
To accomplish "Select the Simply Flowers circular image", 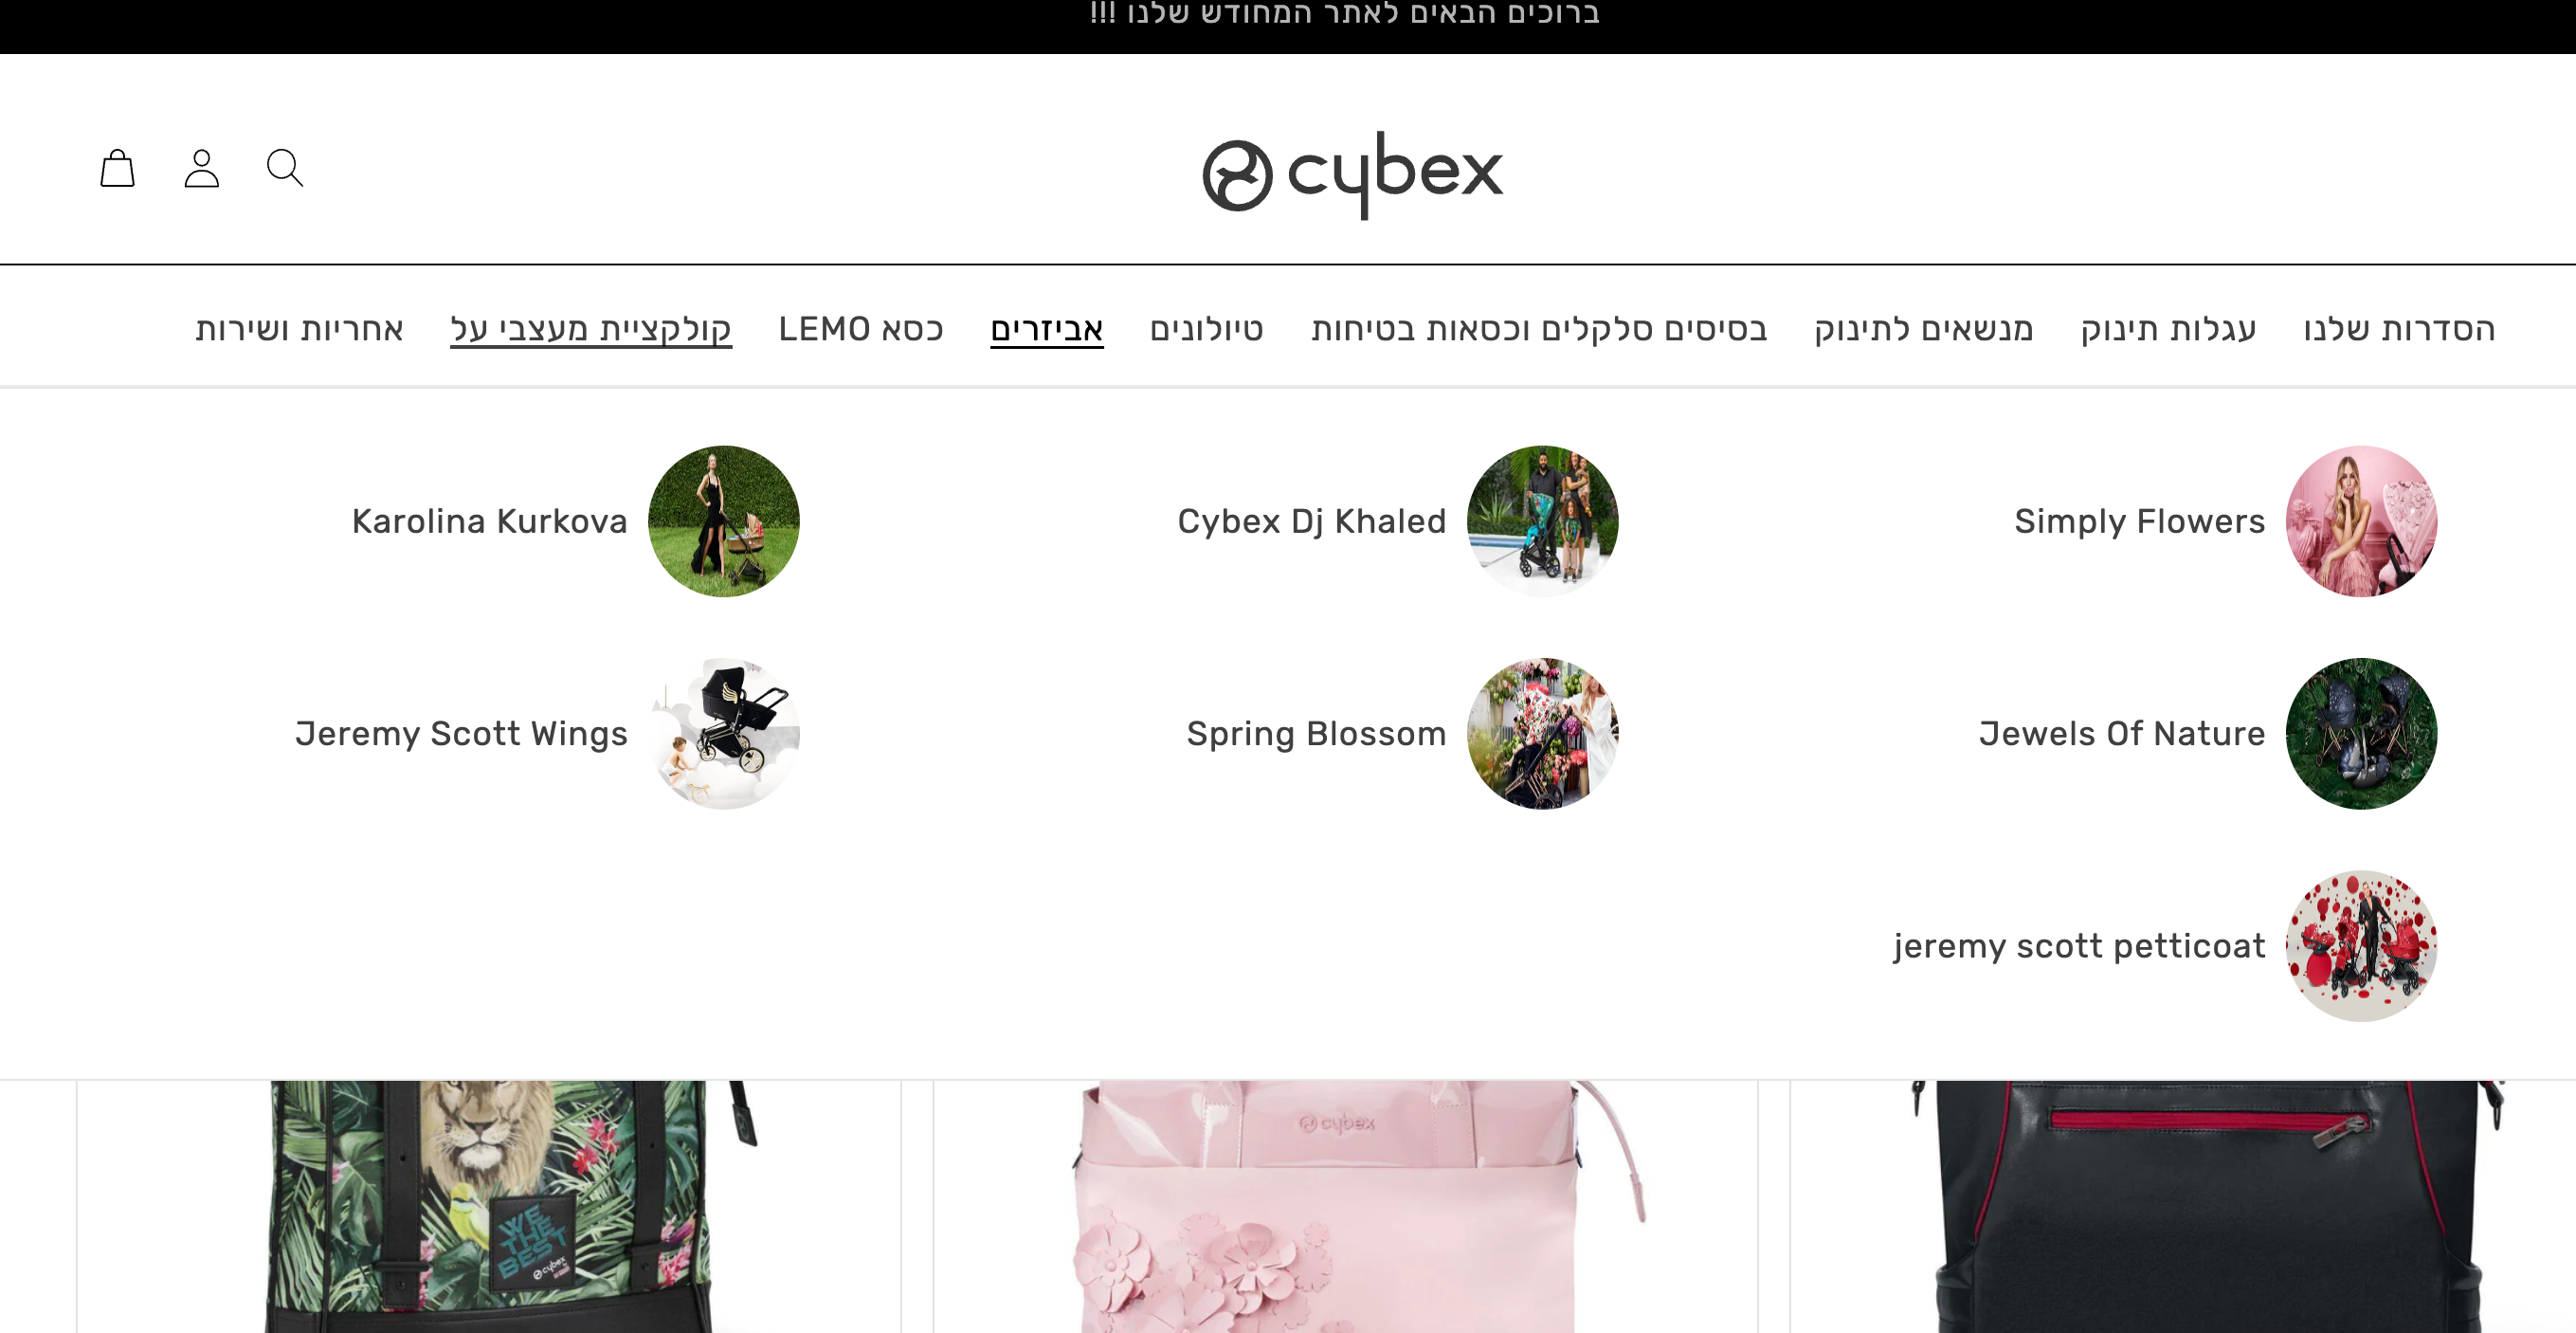I will coord(2362,521).
